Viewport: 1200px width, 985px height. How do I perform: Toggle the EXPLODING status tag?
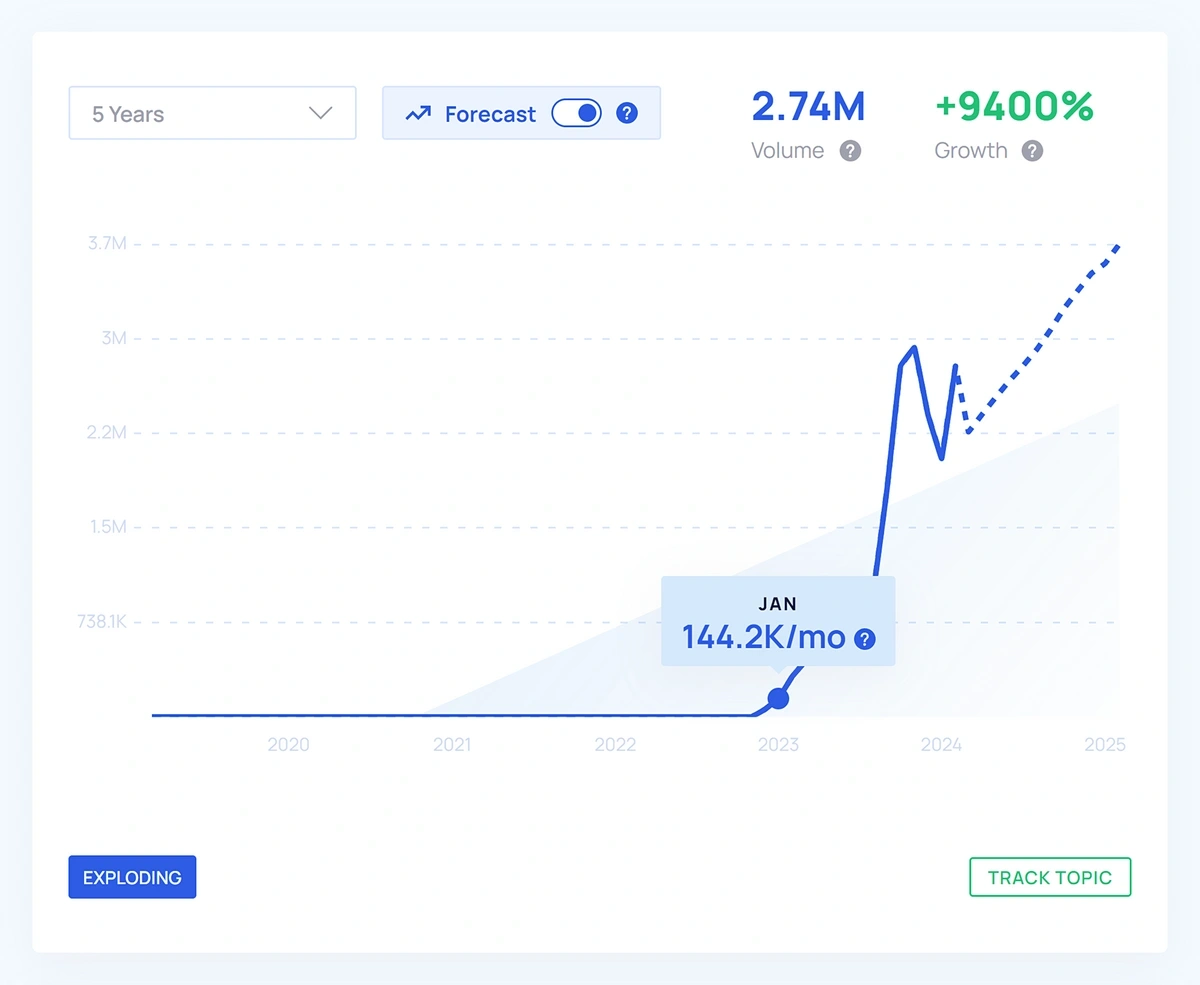[132, 877]
